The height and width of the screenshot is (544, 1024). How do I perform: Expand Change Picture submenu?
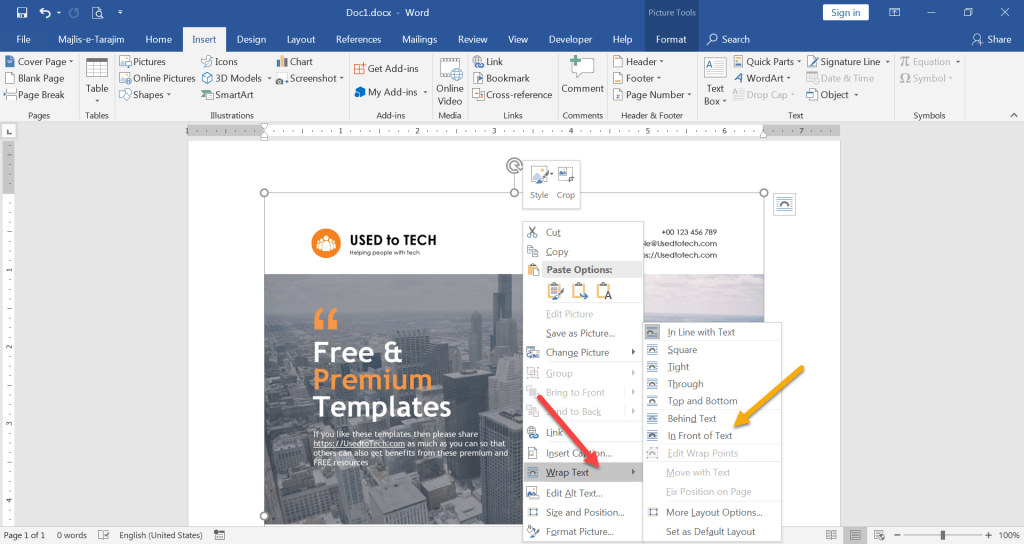point(583,353)
